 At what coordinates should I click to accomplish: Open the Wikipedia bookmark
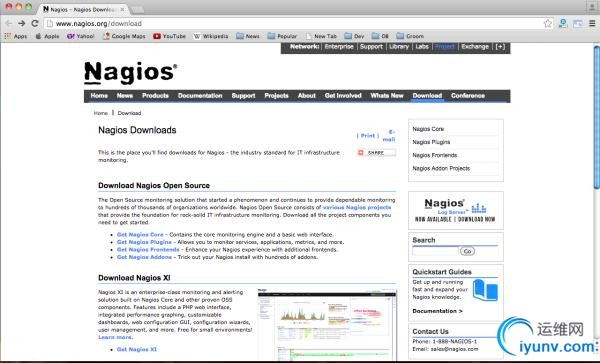click(x=211, y=36)
